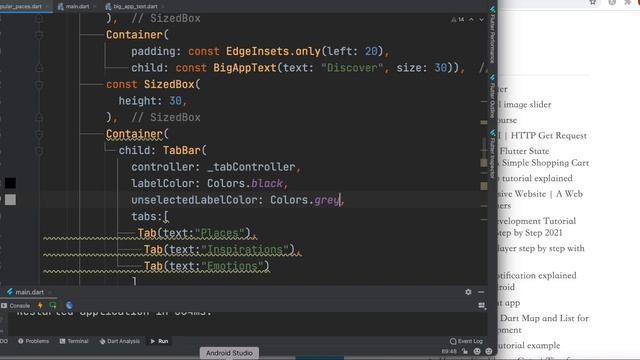640x360 pixels.
Task: Click the line:column position indicator in status bar
Action: tap(449, 351)
